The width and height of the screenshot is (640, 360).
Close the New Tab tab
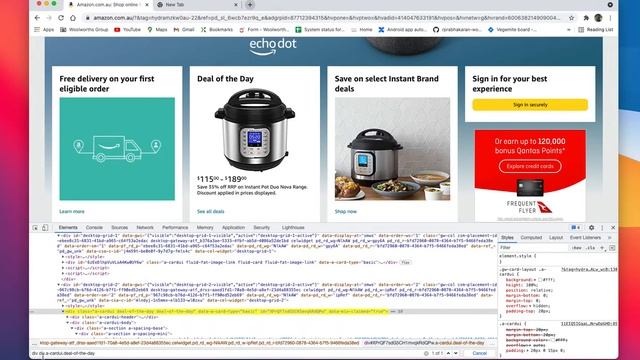pos(236,5)
